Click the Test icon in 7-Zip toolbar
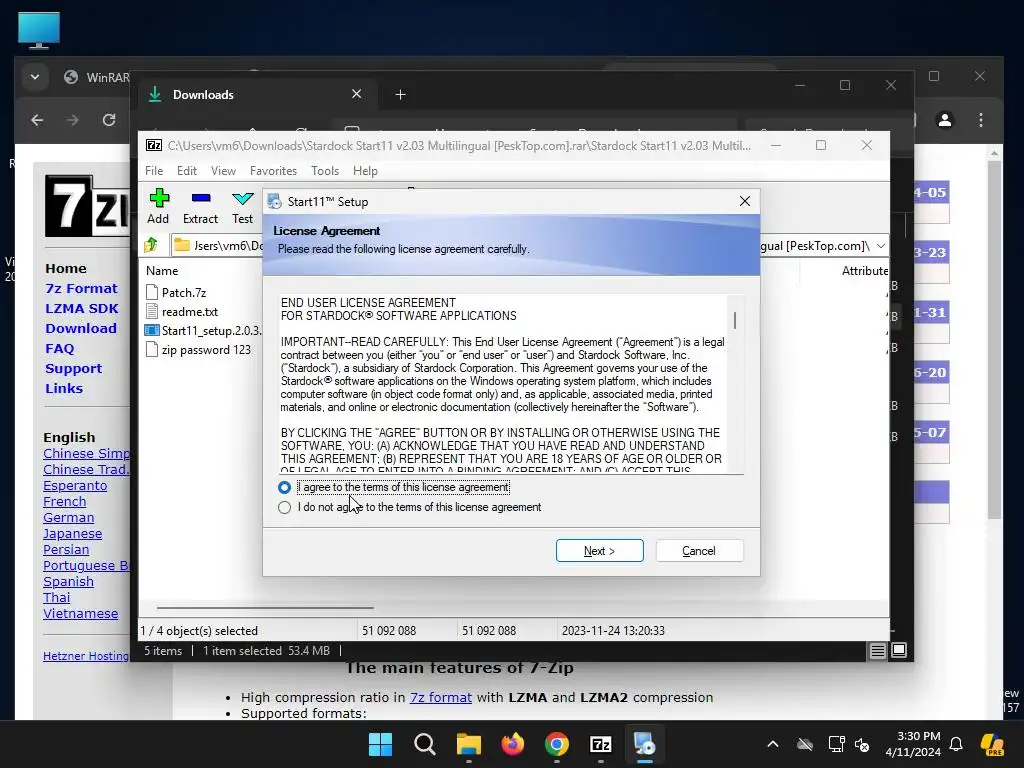 point(242,206)
